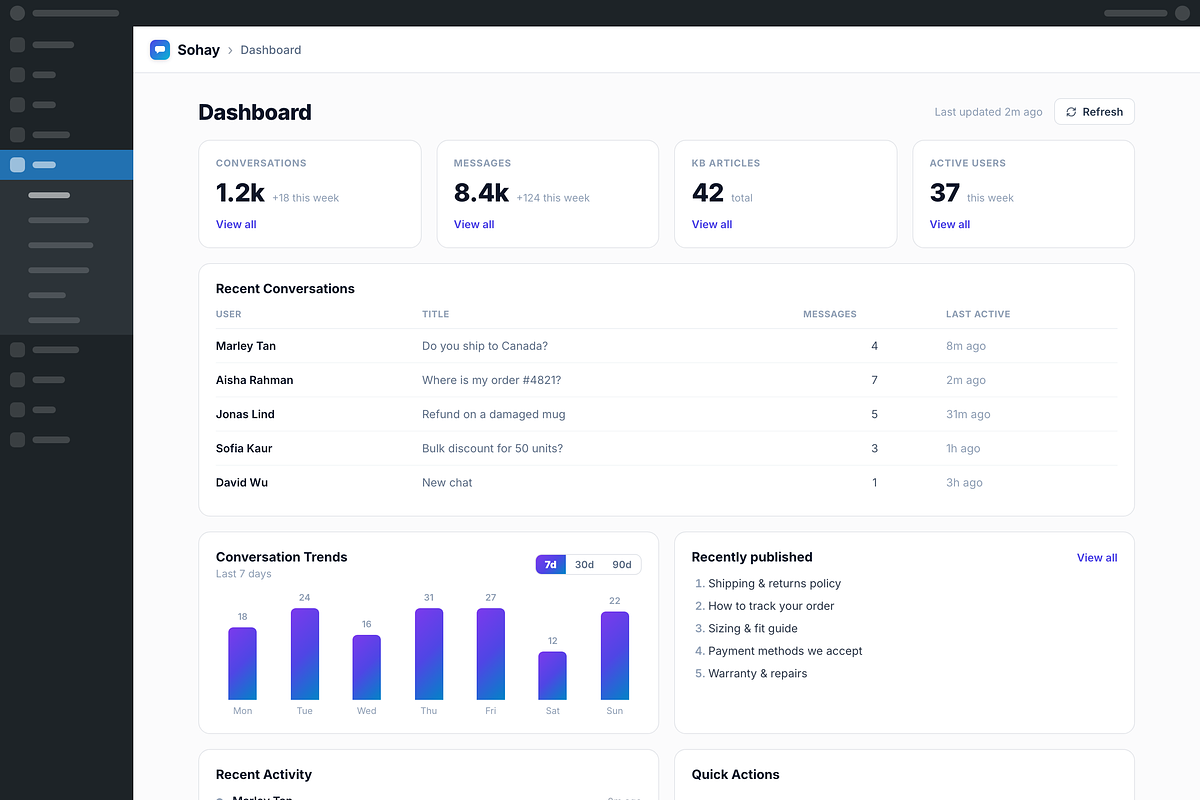This screenshot has width=1200, height=800.
Task: Click the 1.2k conversations count
Action: [240, 193]
